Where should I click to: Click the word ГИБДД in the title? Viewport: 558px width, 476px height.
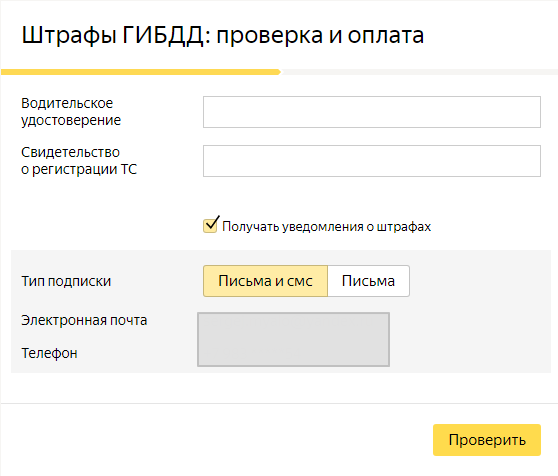pyautogui.click(x=163, y=35)
